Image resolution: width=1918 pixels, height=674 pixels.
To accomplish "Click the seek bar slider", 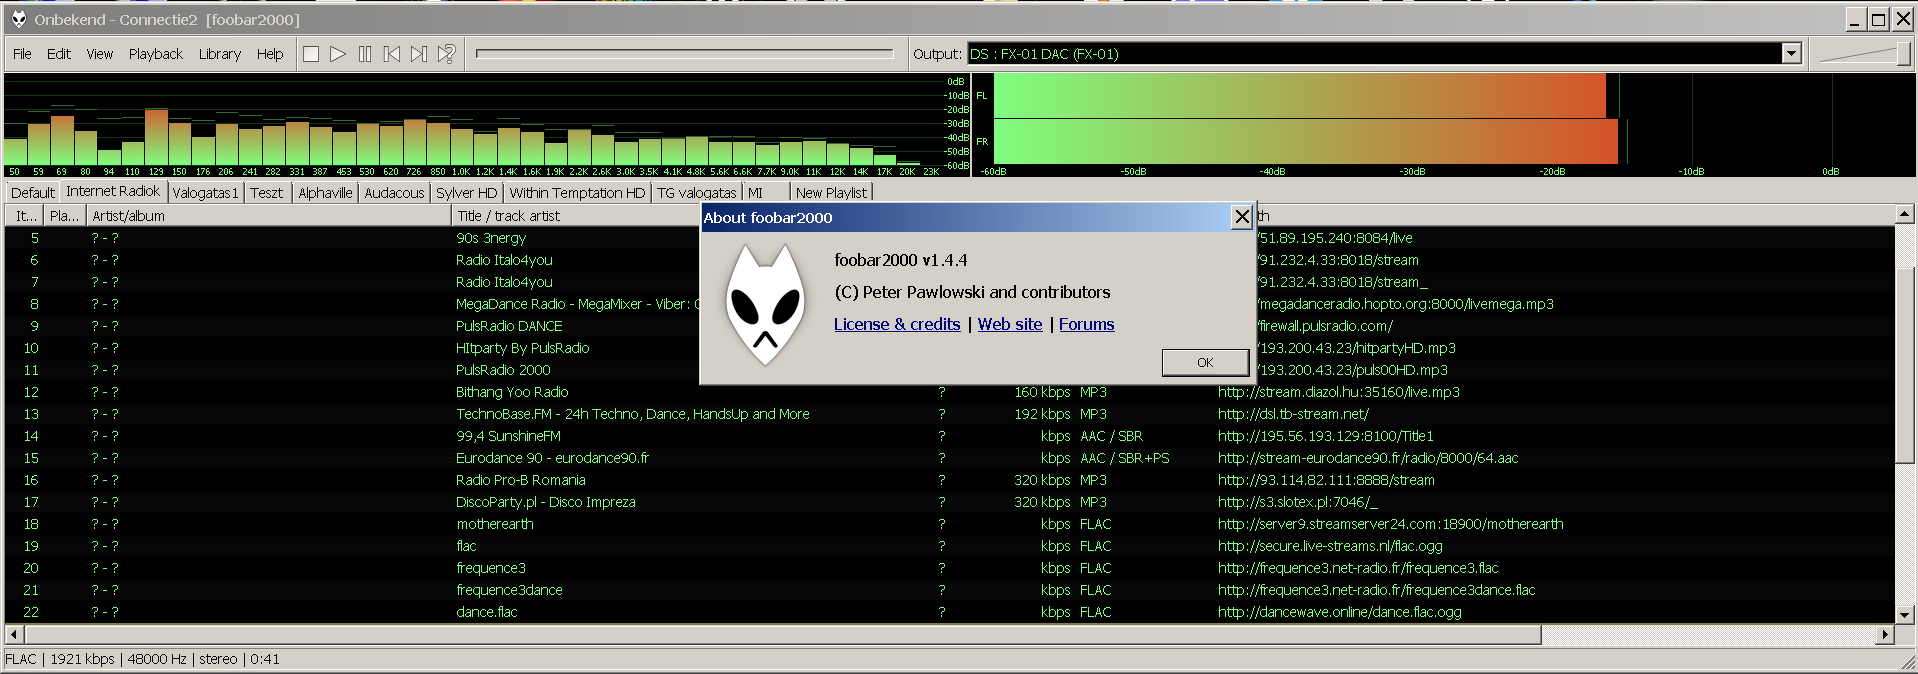I will click(x=685, y=54).
